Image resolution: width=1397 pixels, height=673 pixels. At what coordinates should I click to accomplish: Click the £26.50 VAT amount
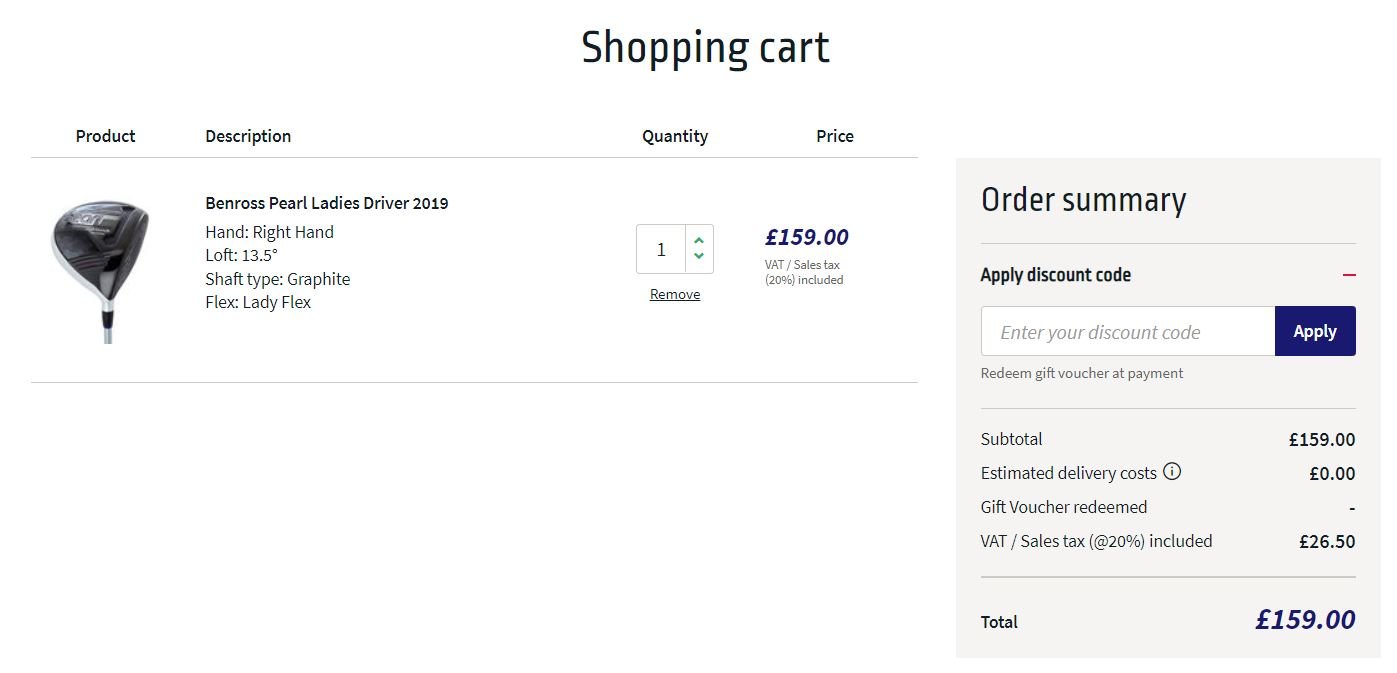point(1327,542)
